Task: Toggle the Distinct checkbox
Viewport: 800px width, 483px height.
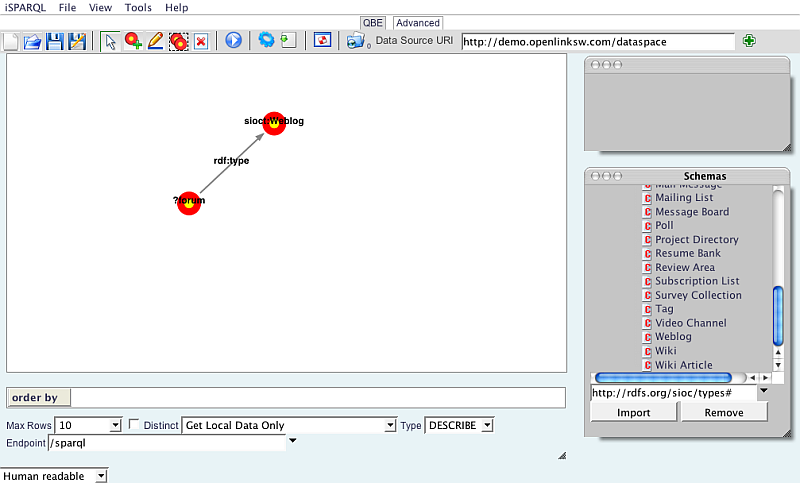Action: (134, 424)
